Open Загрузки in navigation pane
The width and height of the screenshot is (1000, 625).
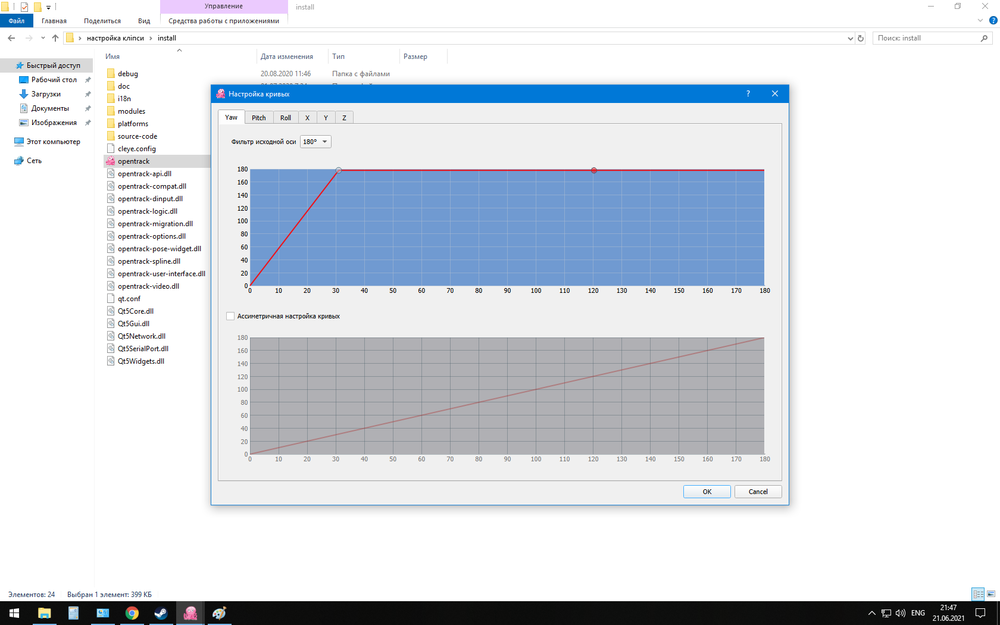(x=46, y=94)
